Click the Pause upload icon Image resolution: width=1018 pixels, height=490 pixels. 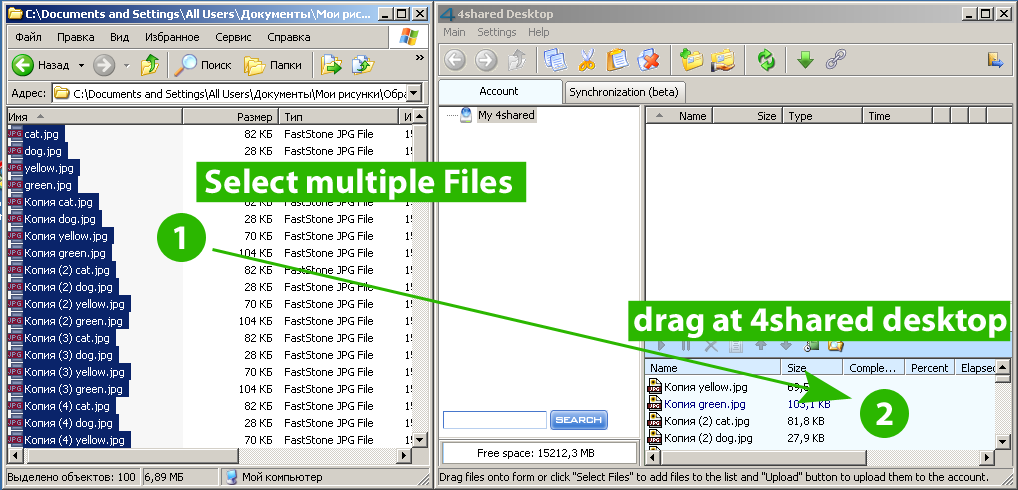pos(686,345)
